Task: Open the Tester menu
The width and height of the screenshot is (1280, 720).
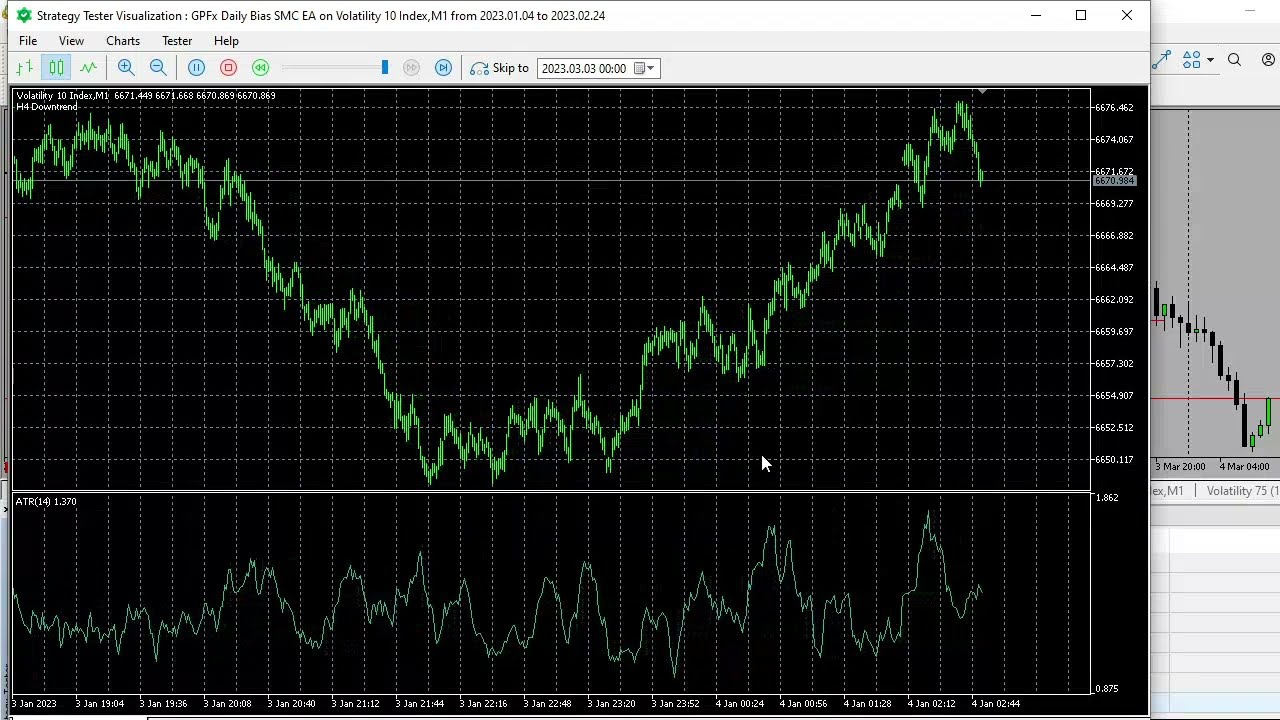Action: click(177, 41)
